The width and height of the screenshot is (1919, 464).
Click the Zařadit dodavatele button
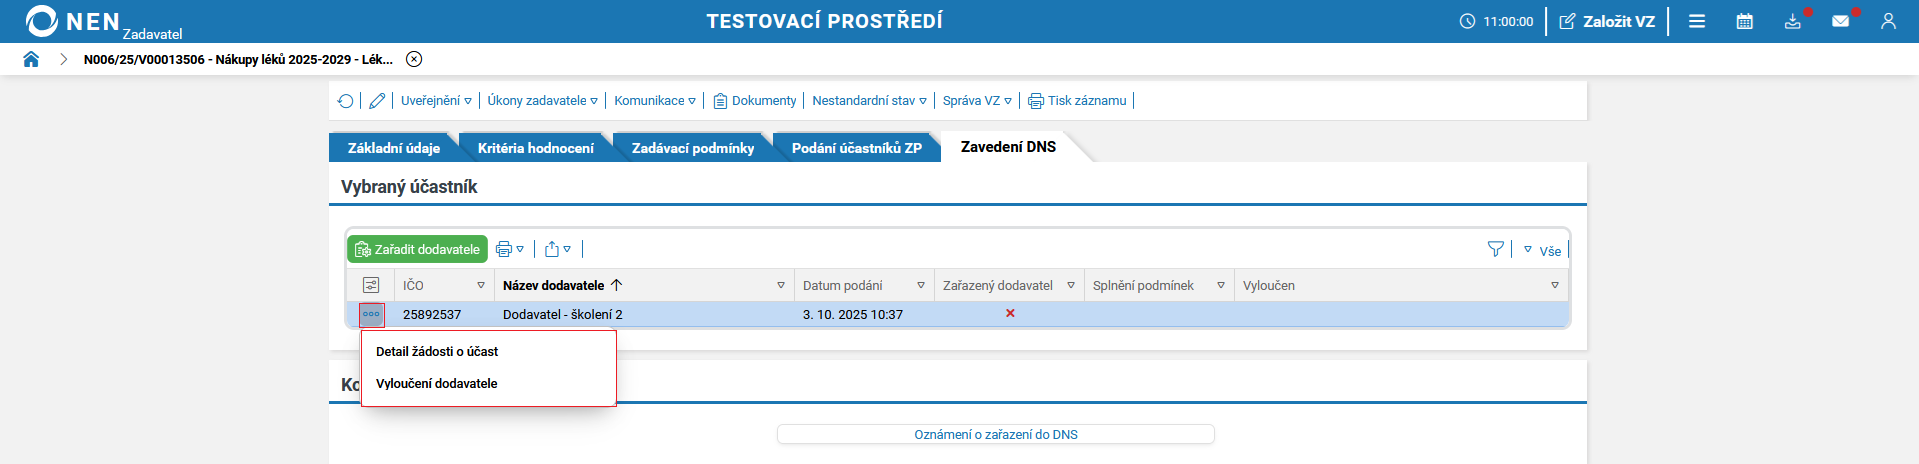coord(417,249)
